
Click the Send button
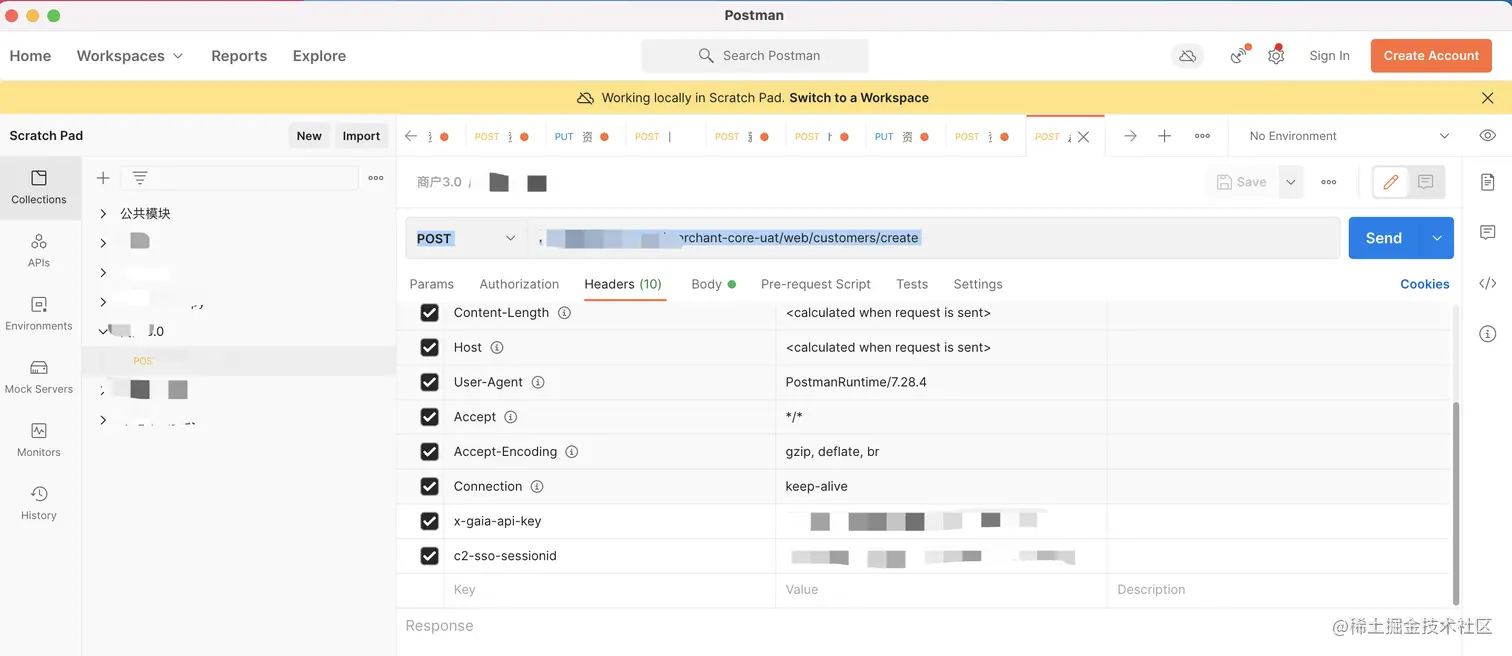tap(1384, 238)
